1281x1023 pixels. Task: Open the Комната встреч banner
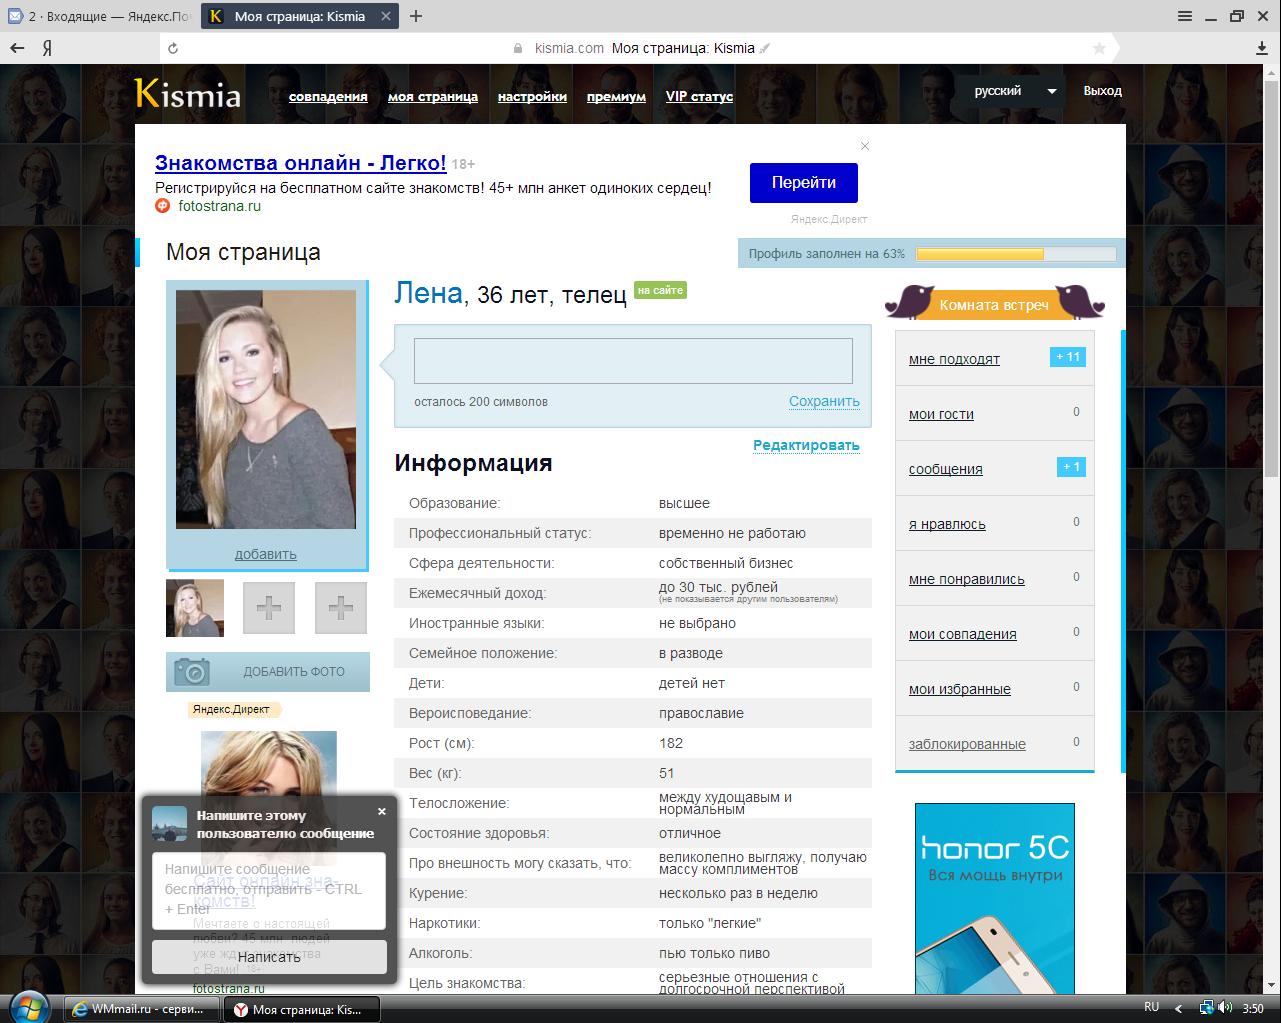(994, 302)
